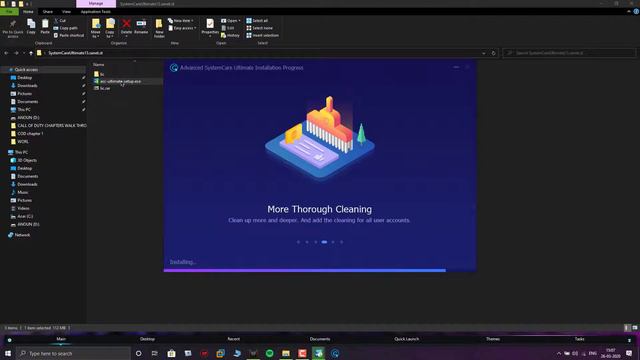Click Edit in the Open group

coord(228,28)
